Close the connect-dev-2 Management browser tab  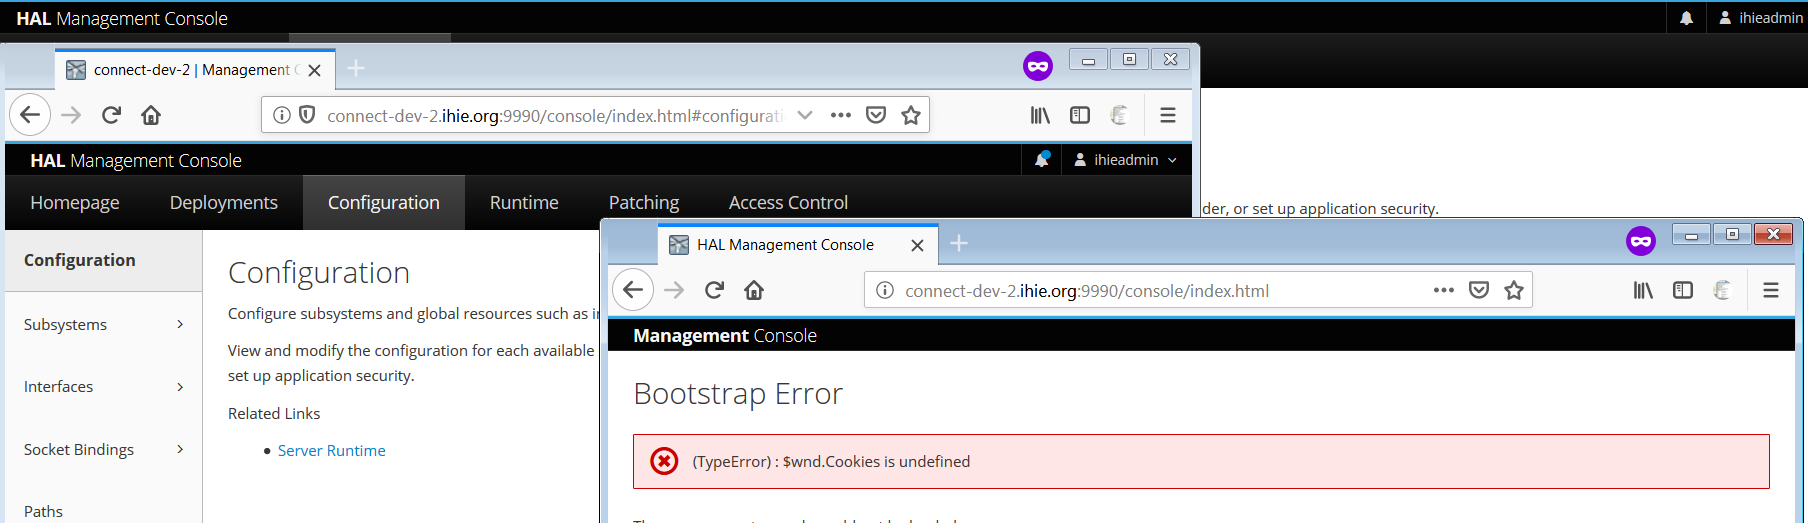[315, 70]
